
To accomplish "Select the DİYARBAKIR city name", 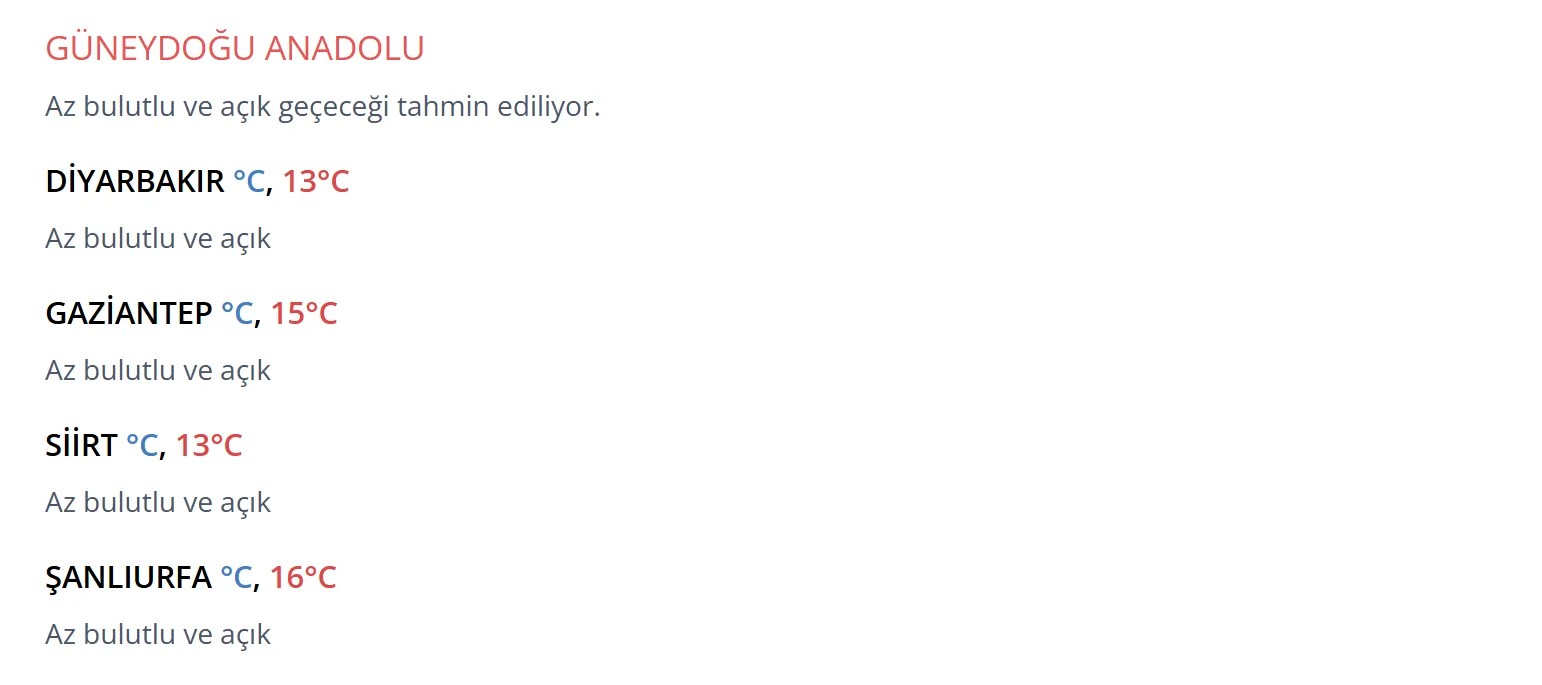I will 135,182.
